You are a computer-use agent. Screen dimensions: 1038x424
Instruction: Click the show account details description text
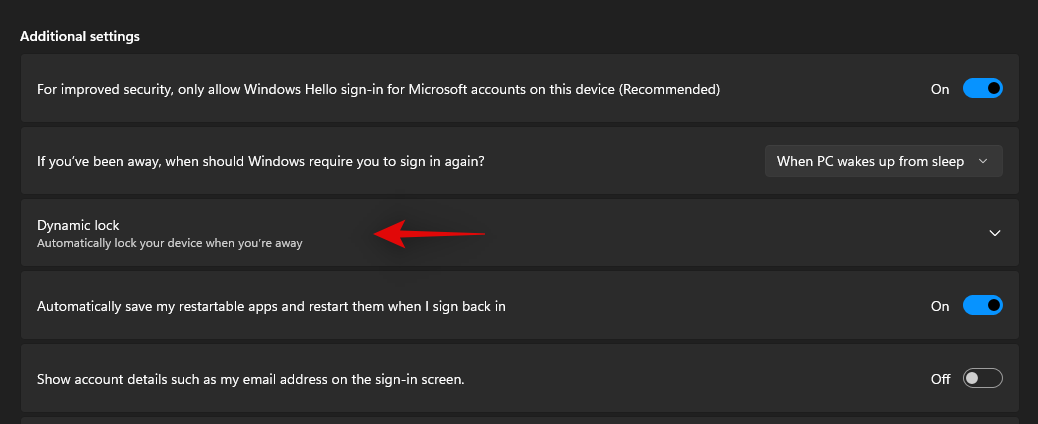click(x=251, y=380)
